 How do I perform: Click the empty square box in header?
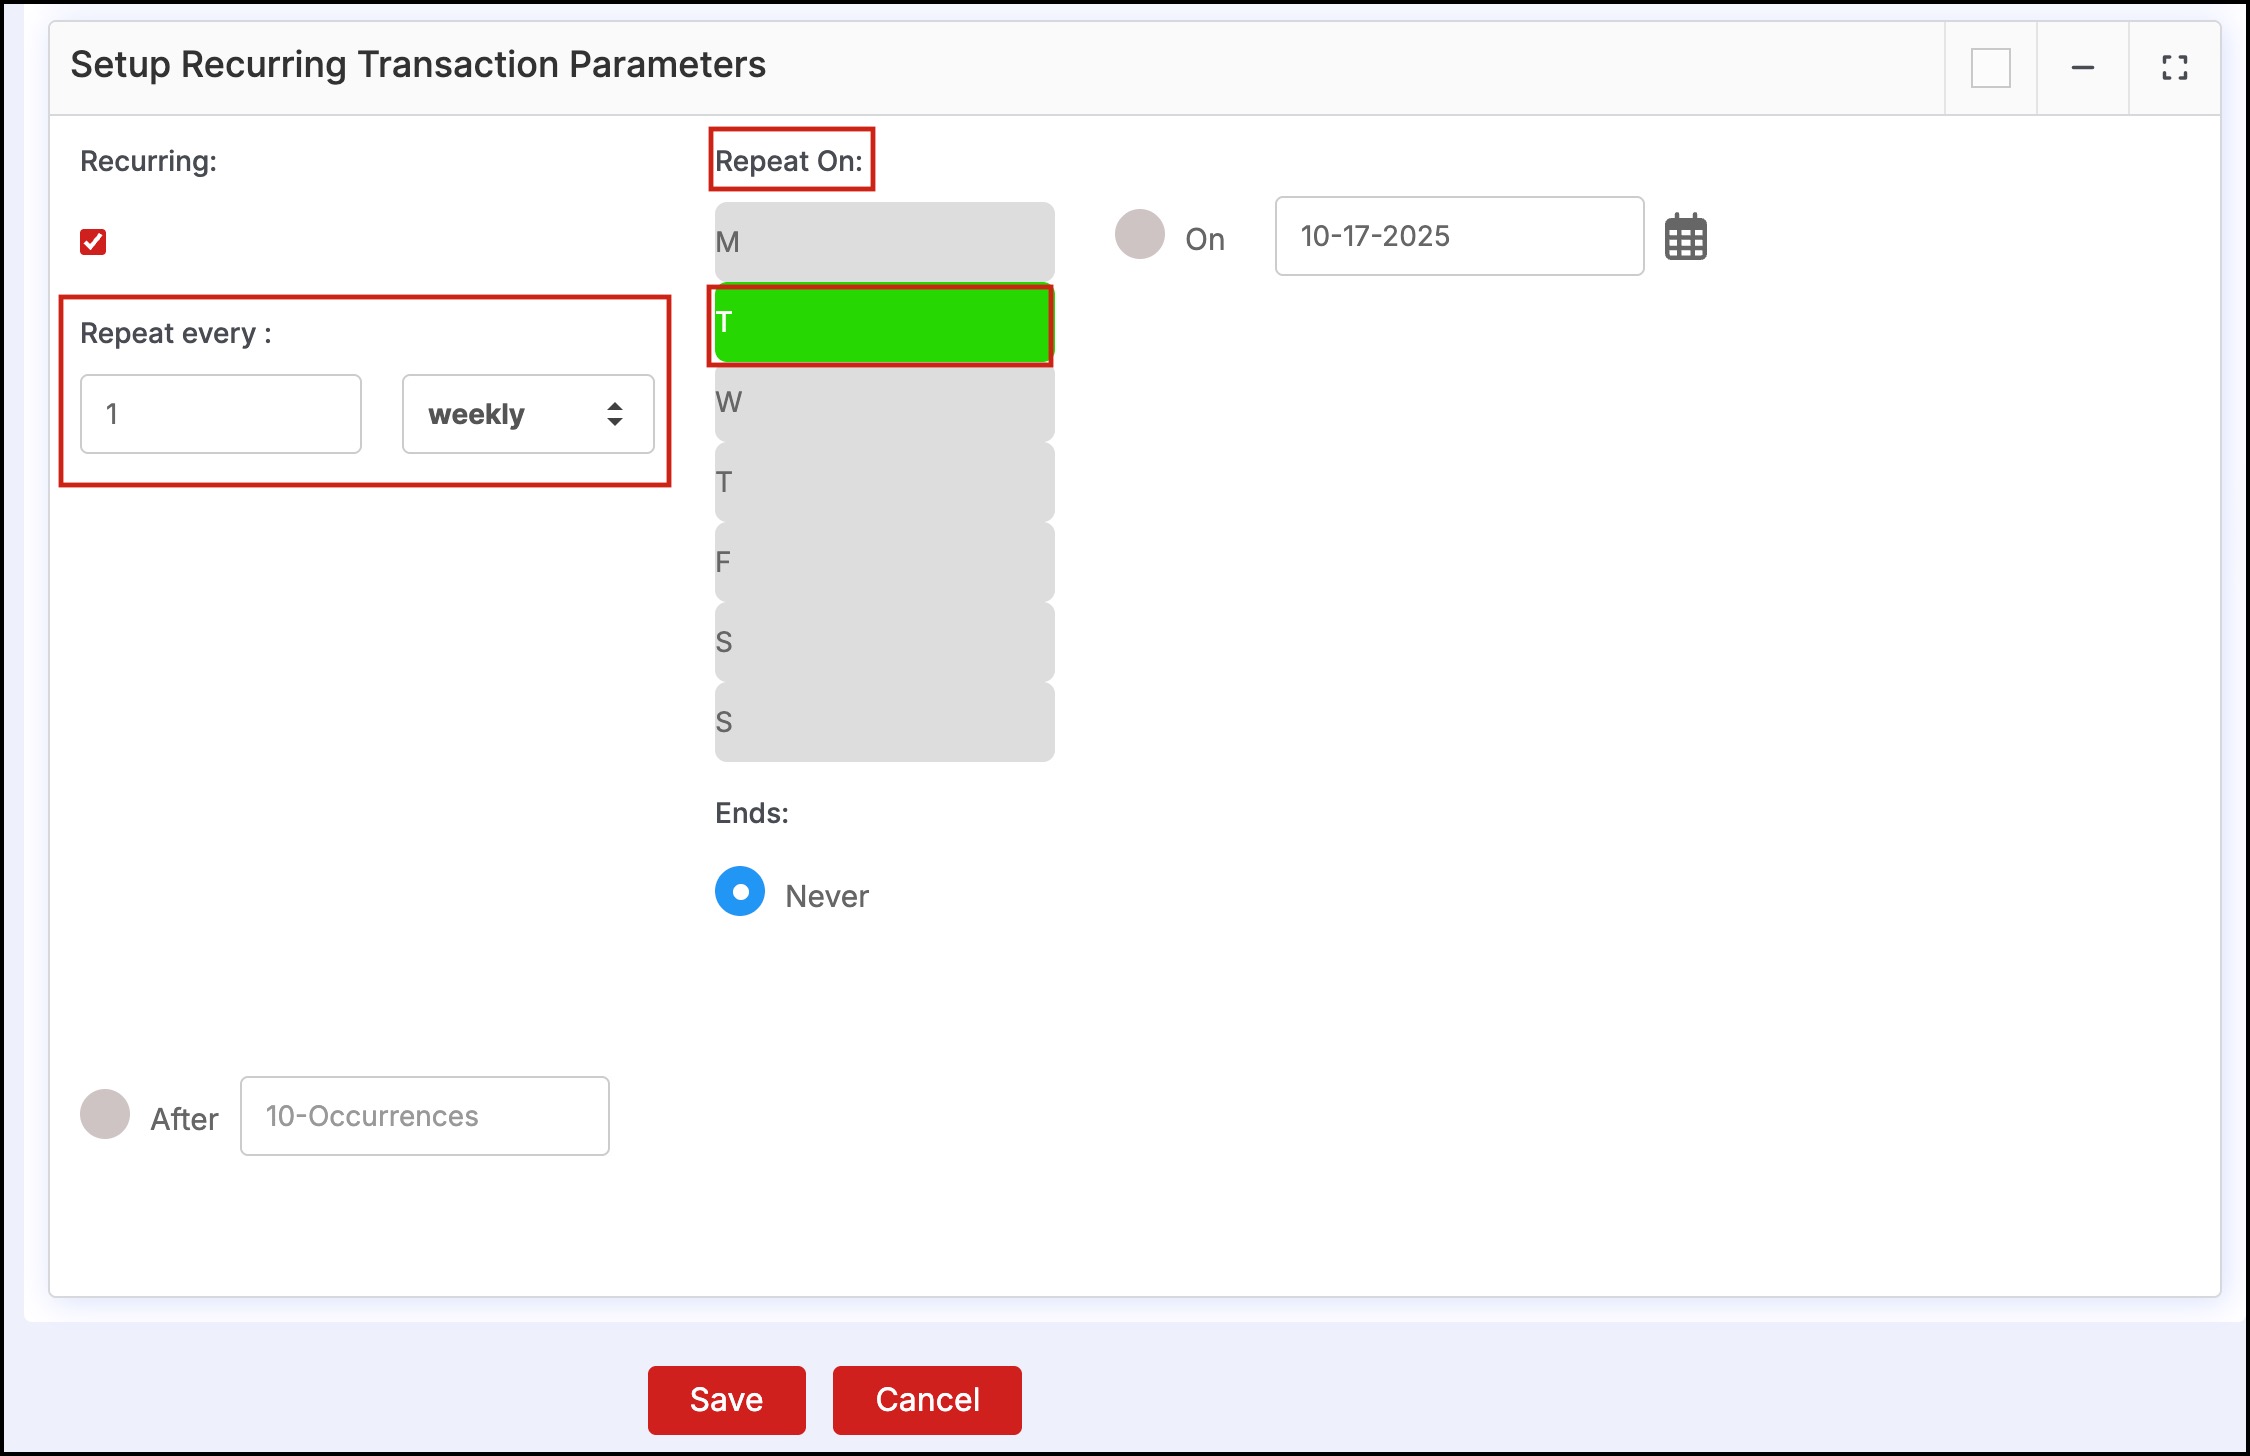click(x=1990, y=68)
